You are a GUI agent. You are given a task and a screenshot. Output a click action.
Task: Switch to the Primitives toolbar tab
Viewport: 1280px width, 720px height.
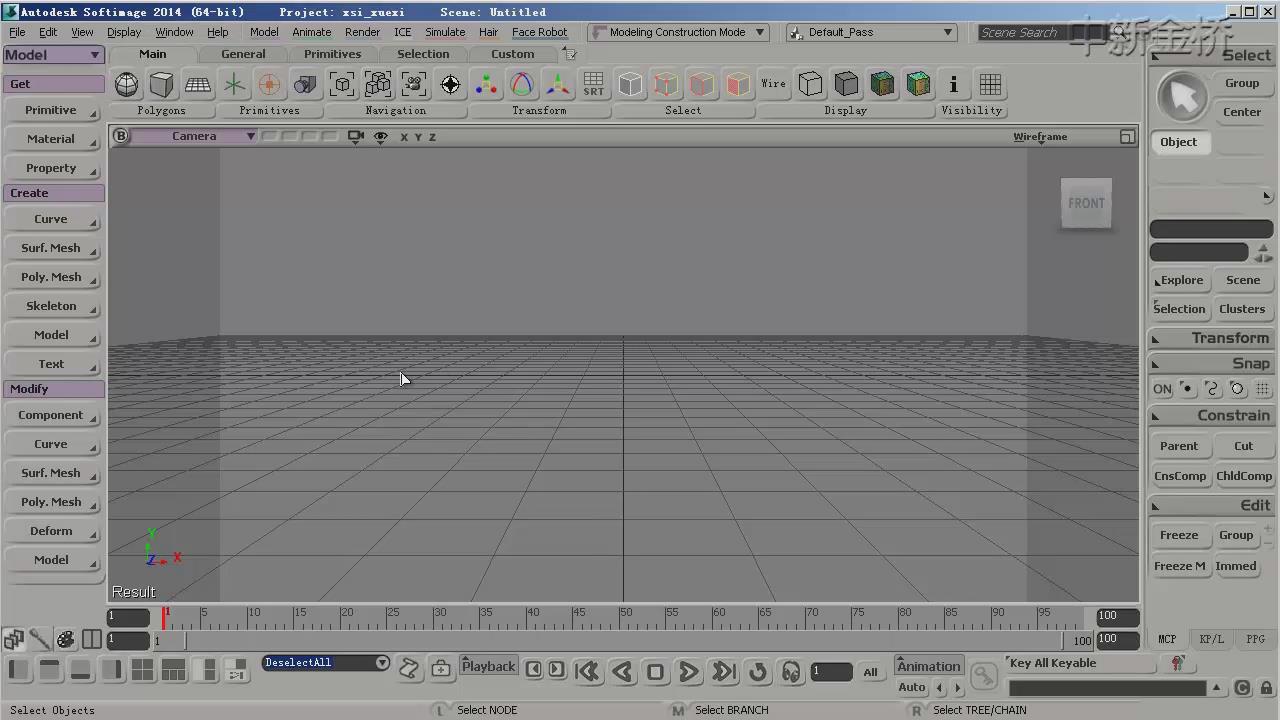332,54
